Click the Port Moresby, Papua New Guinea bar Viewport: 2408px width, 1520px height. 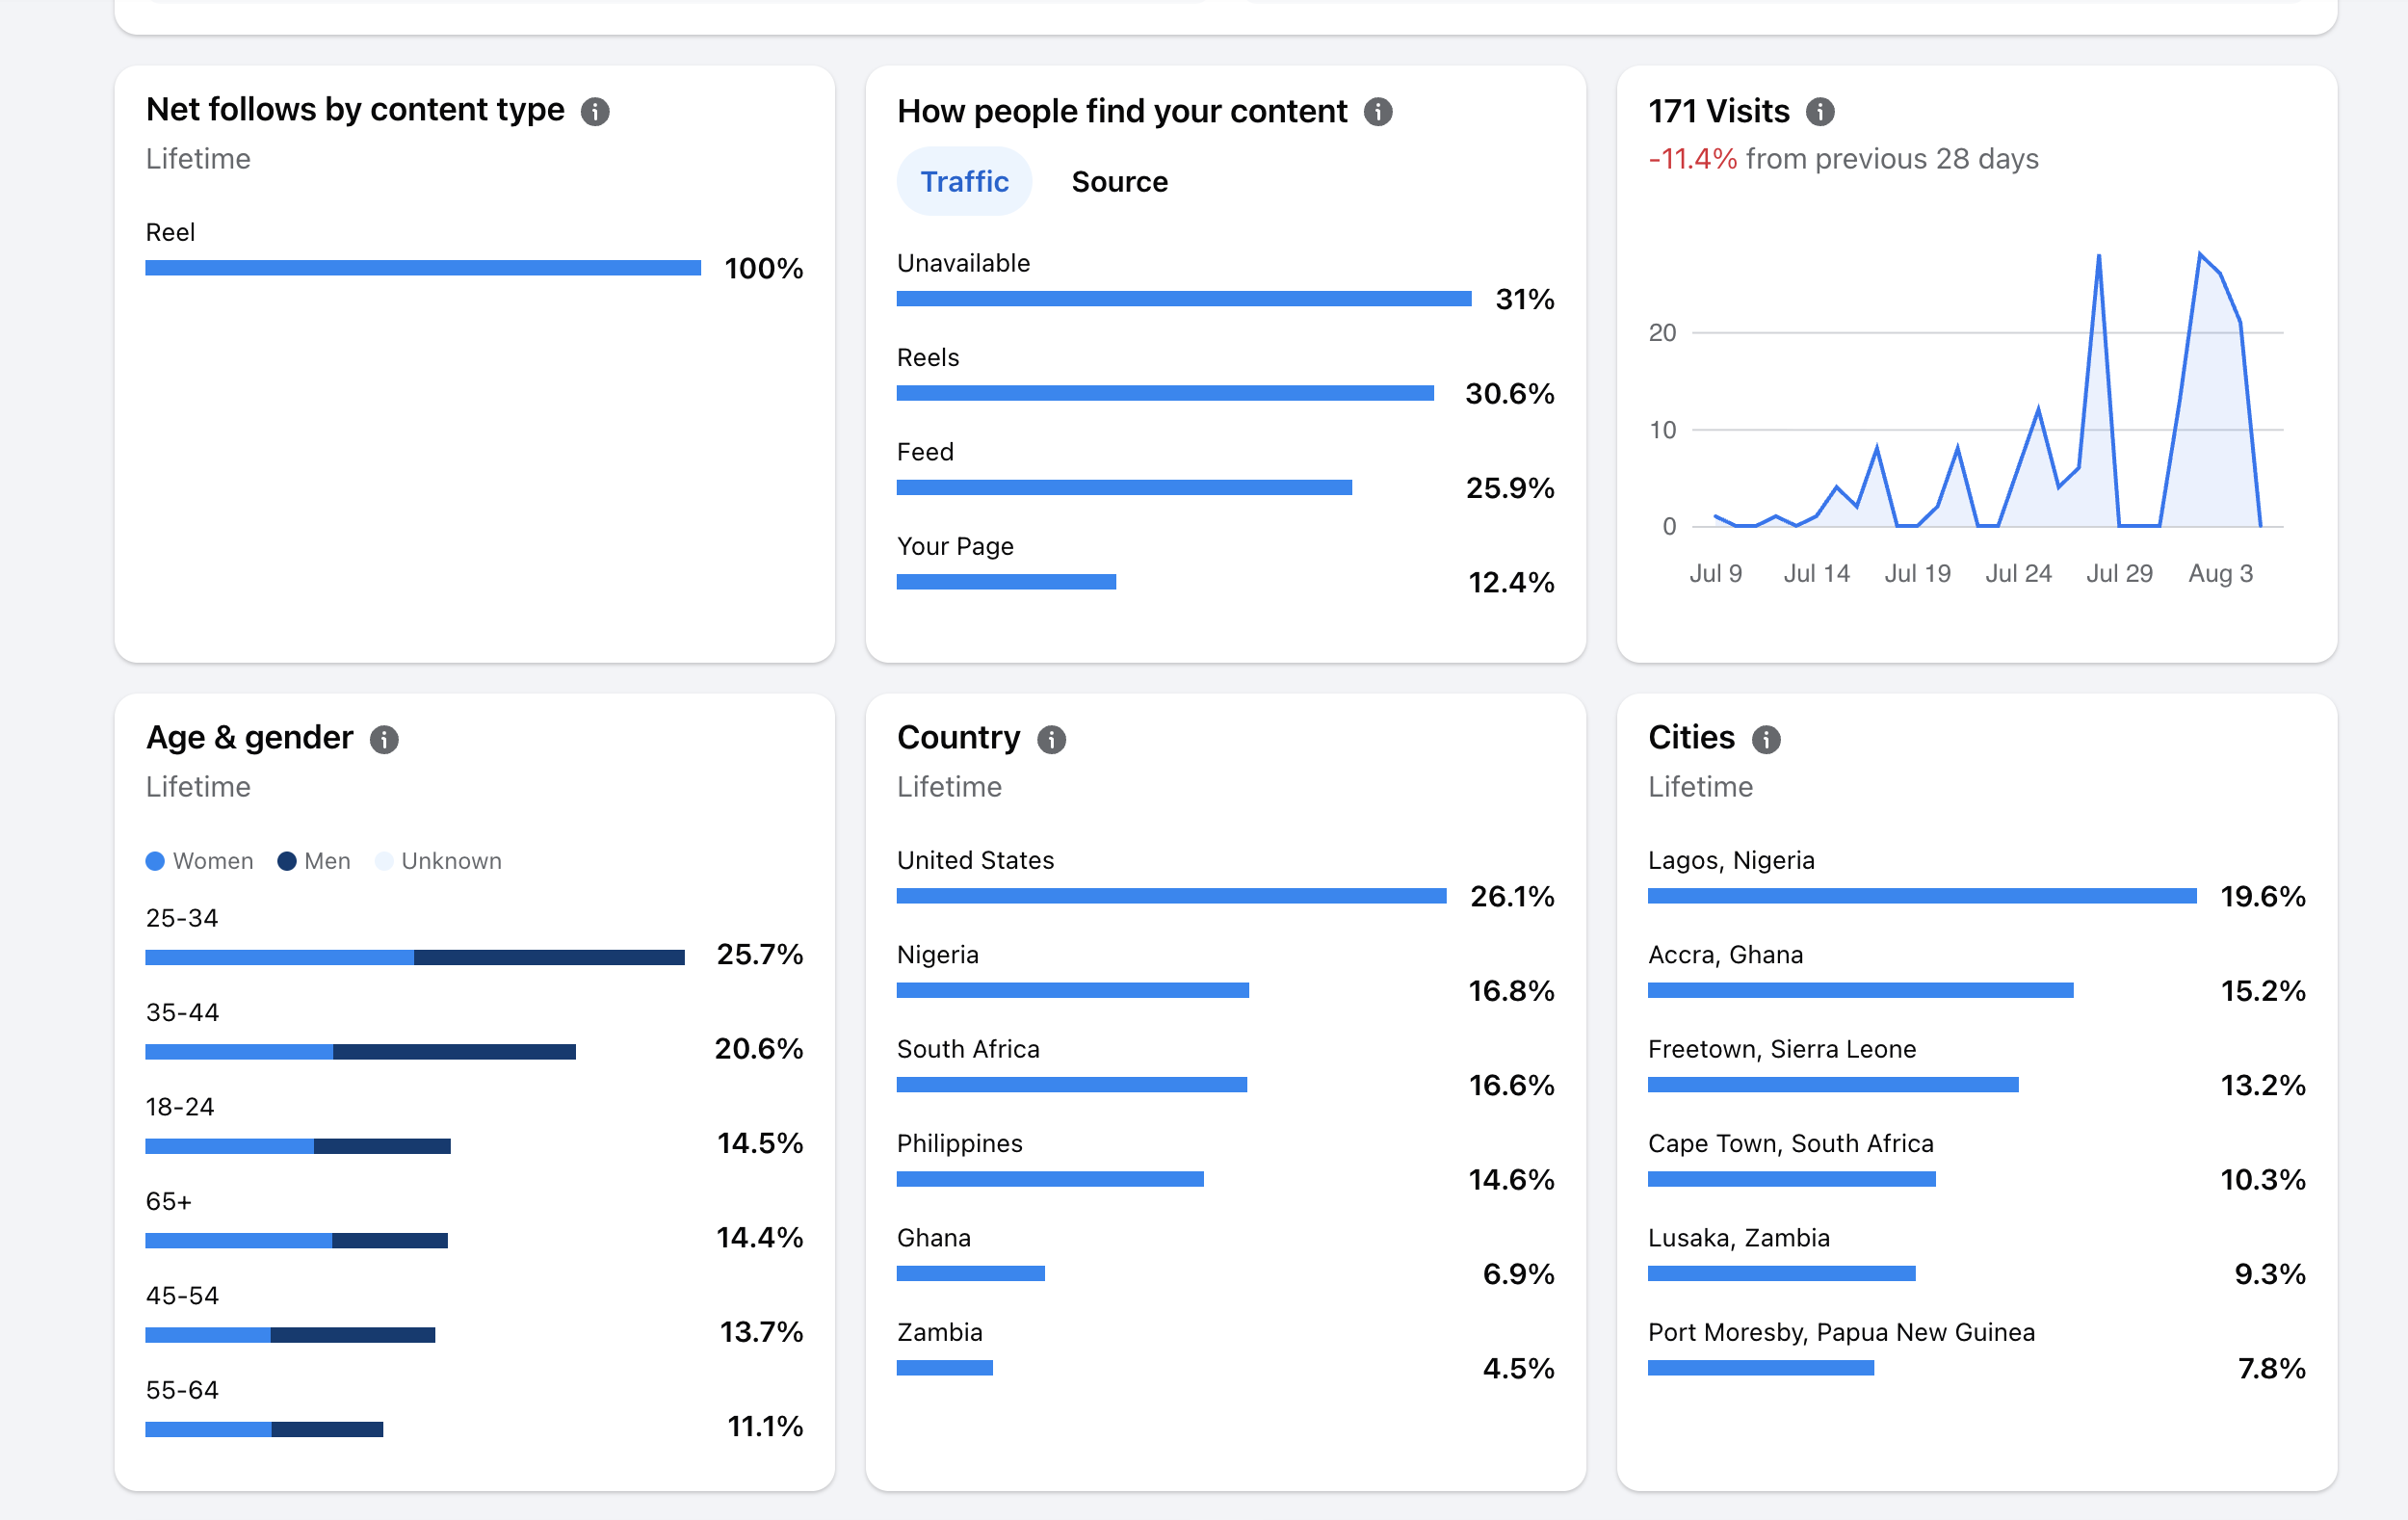pyautogui.click(x=1761, y=1368)
